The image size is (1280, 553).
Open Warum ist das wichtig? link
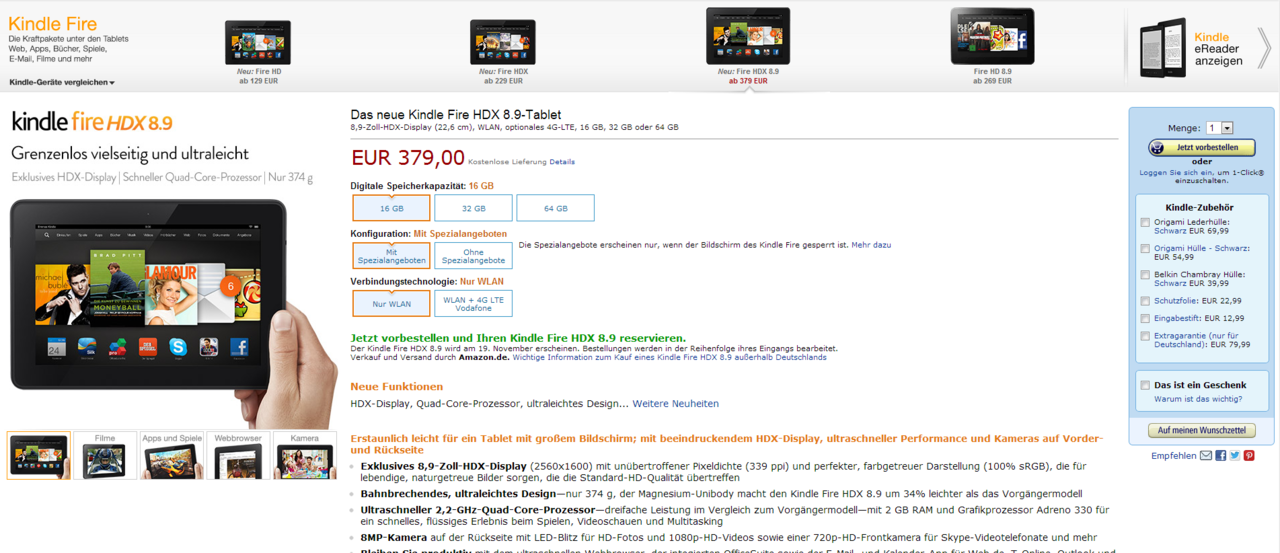(x=1198, y=399)
